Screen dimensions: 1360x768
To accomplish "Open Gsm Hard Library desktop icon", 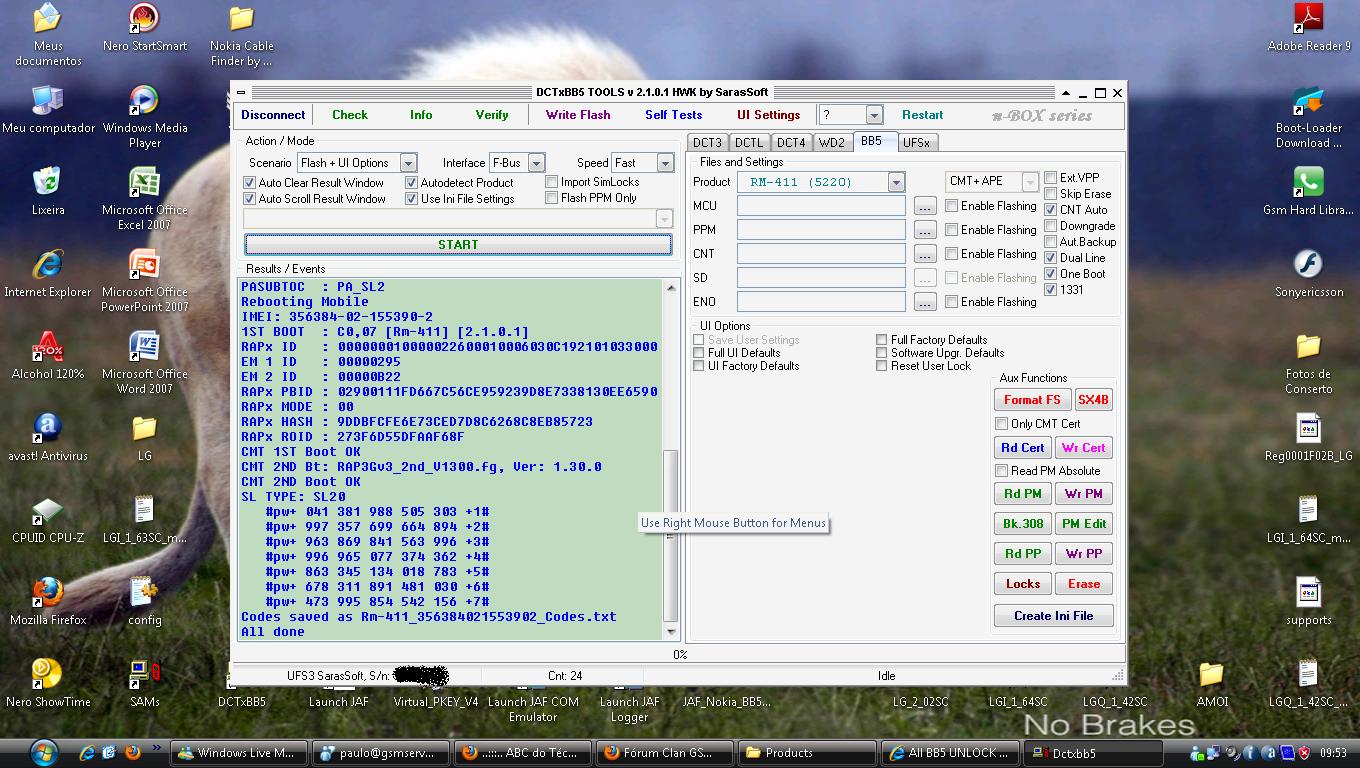I will [1308, 191].
